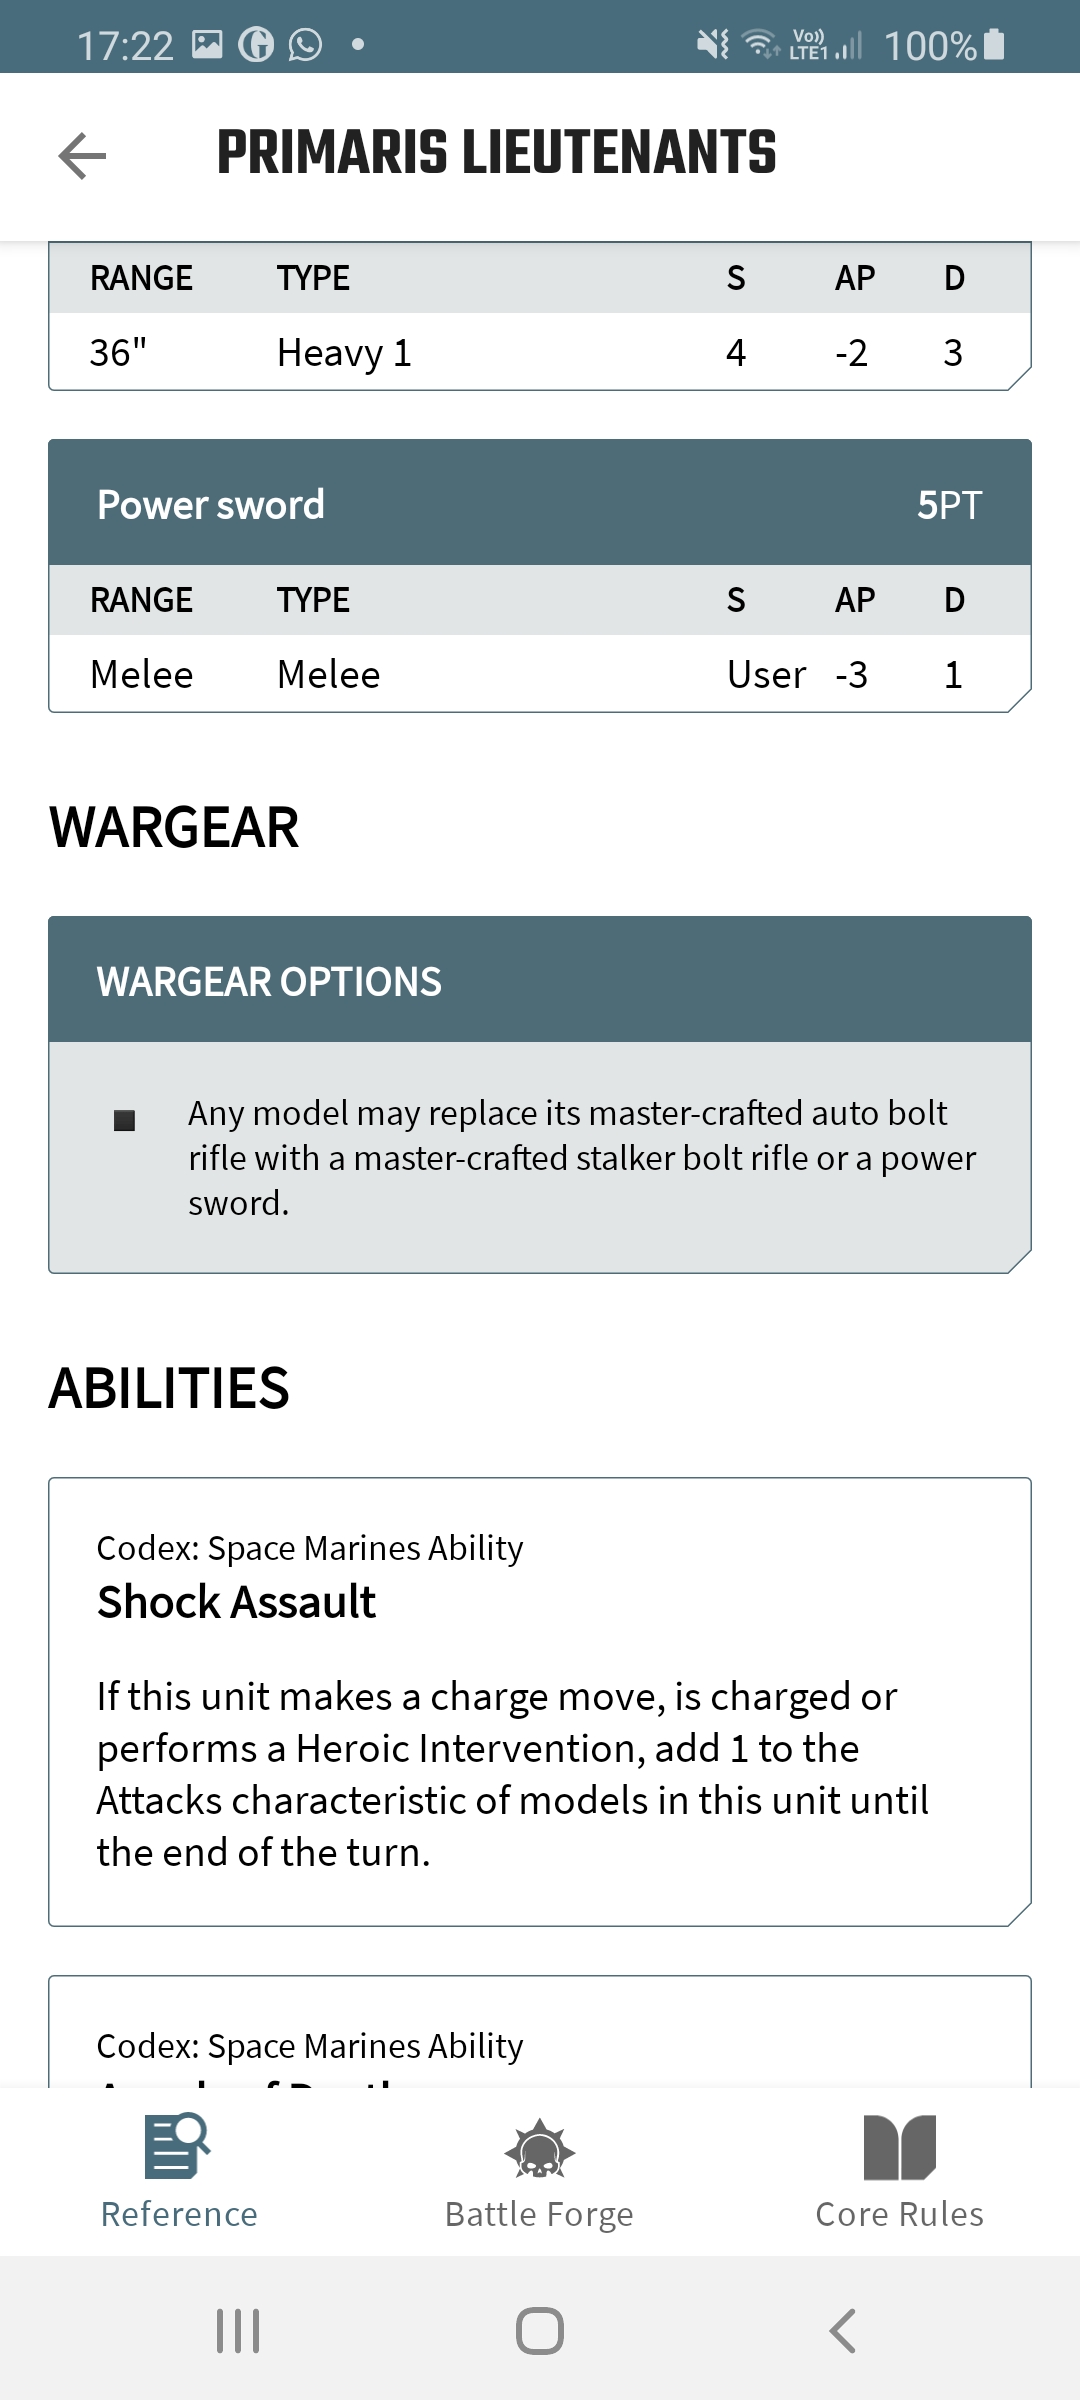Tap the Android home button
The height and width of the screenshot is (2400, 1080).
click(x=540, y=2331)
